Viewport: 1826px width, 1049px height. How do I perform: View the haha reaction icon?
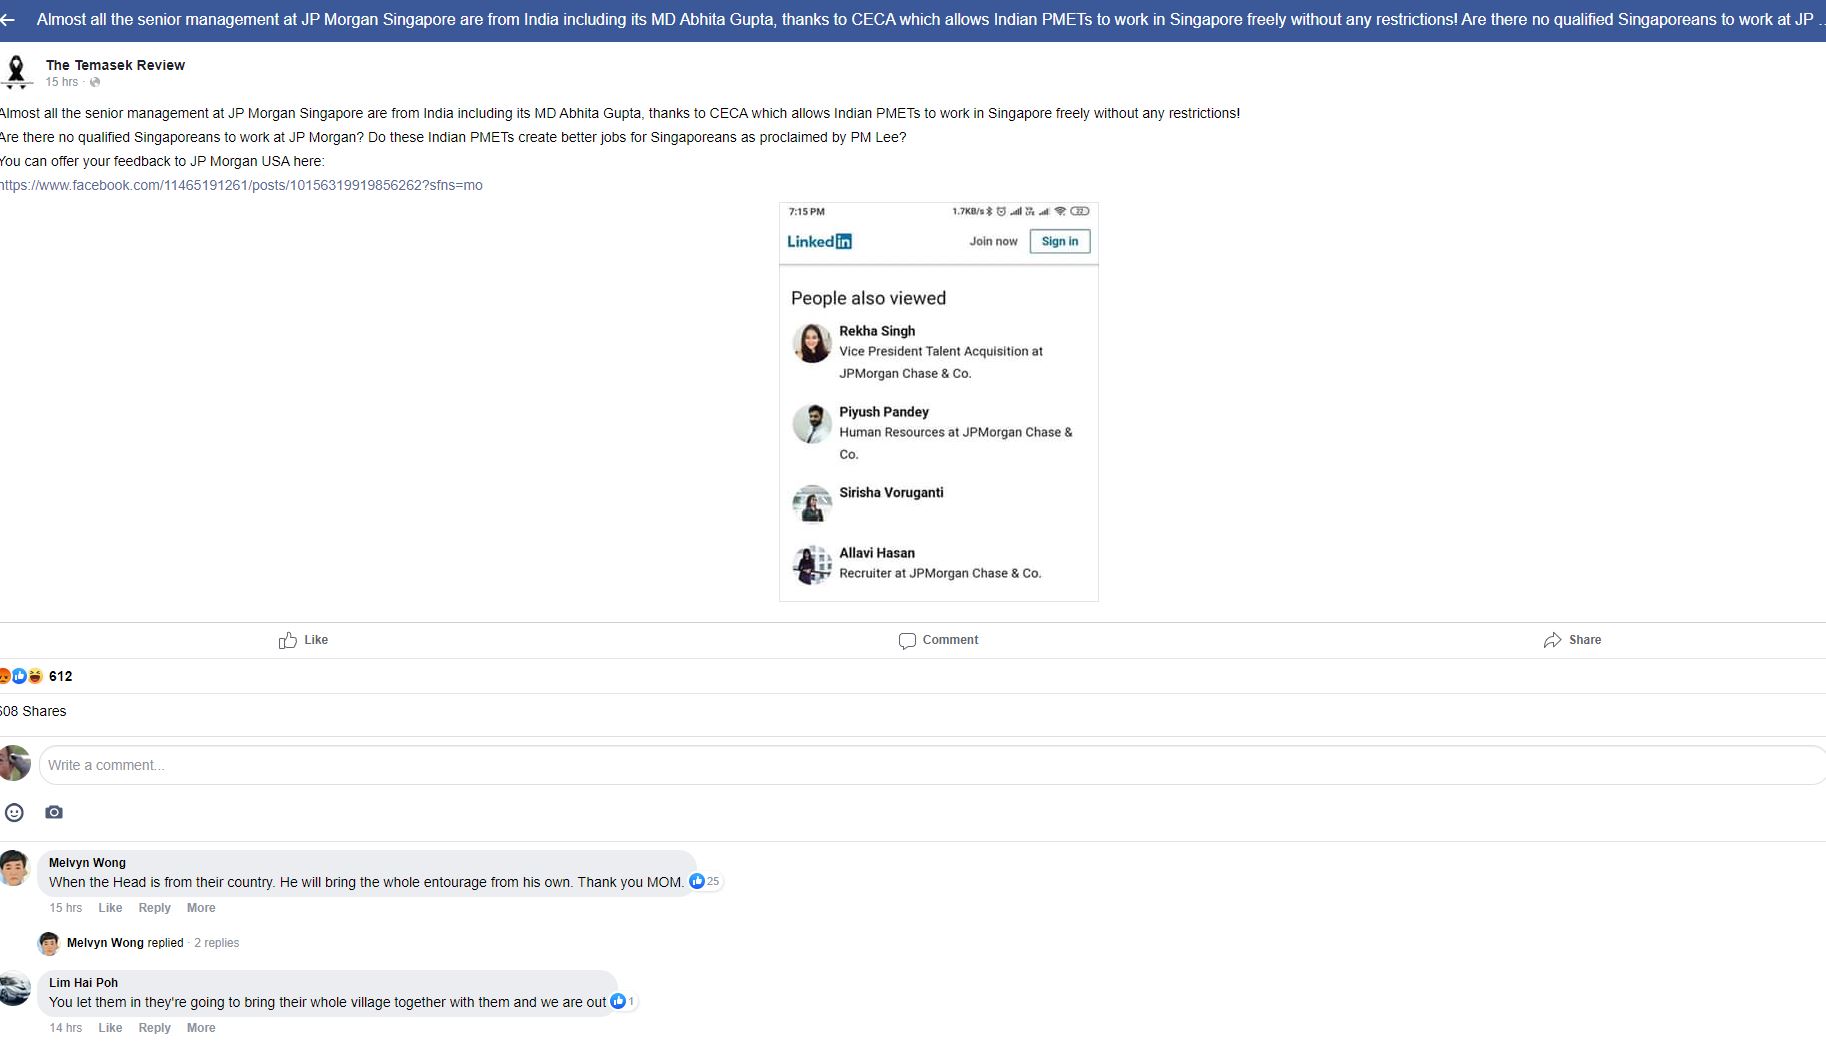coord(35,676)
